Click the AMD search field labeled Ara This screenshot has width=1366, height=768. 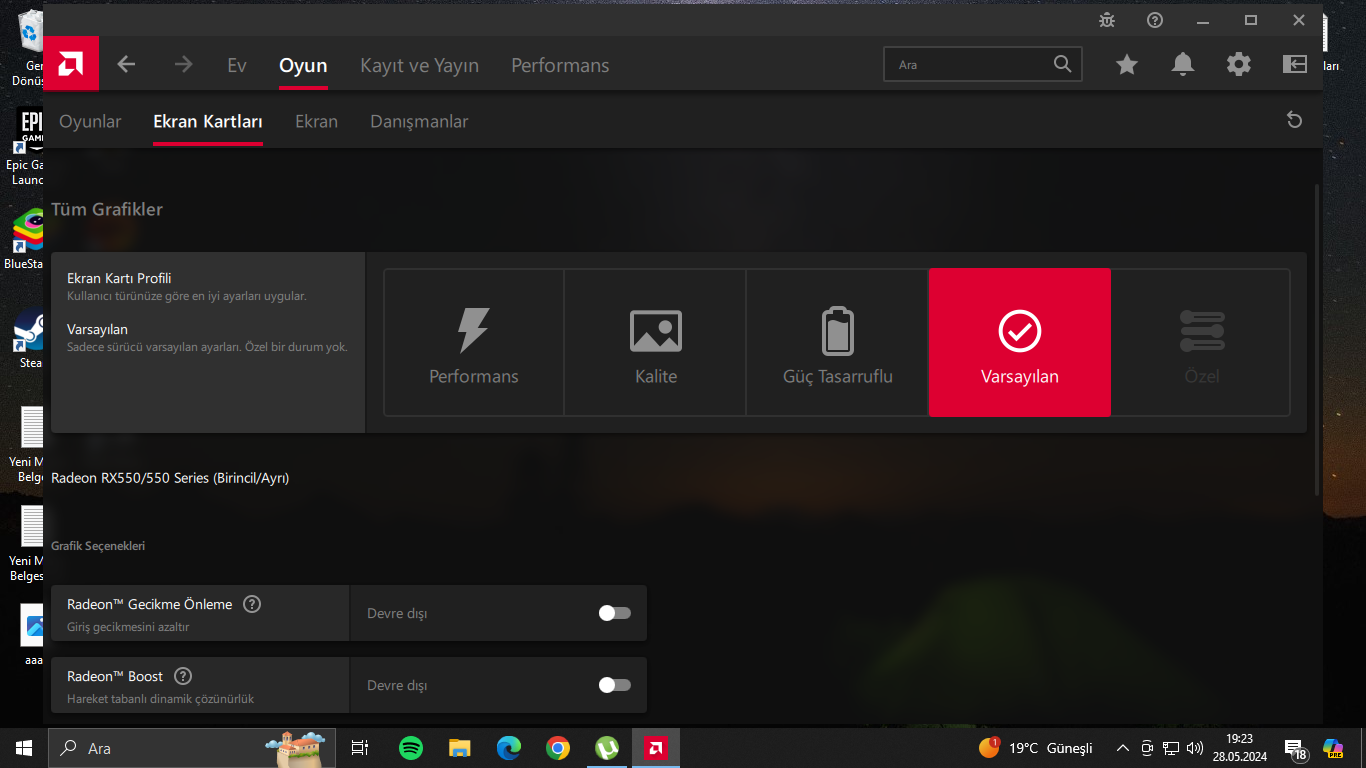[x=983, y=64]
